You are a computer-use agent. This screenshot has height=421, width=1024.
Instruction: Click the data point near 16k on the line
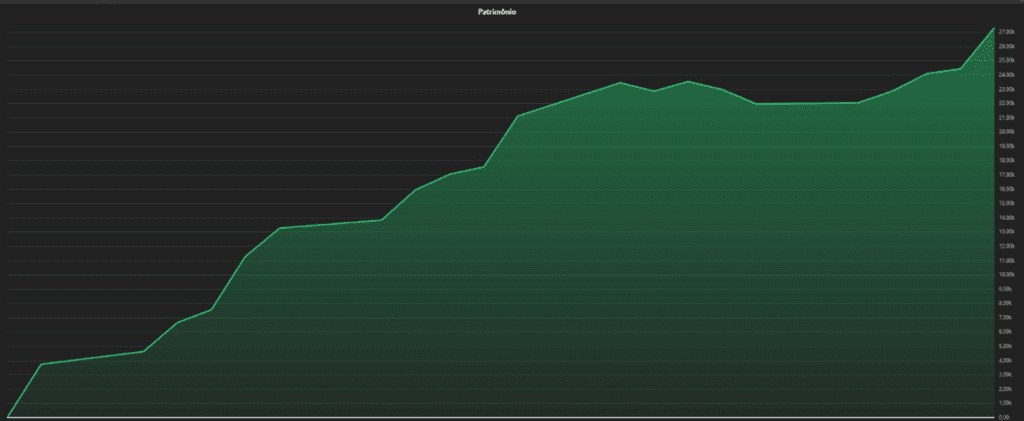click(416, 190)
